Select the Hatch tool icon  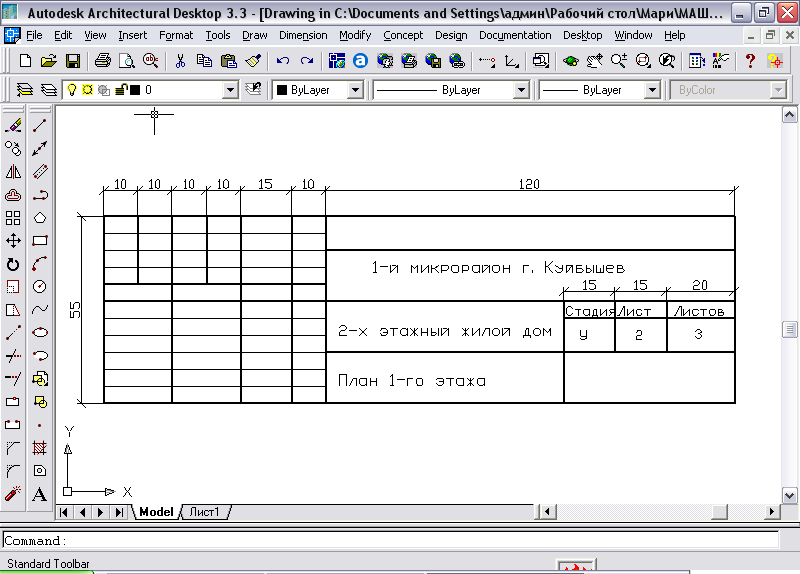click(40, 448)
